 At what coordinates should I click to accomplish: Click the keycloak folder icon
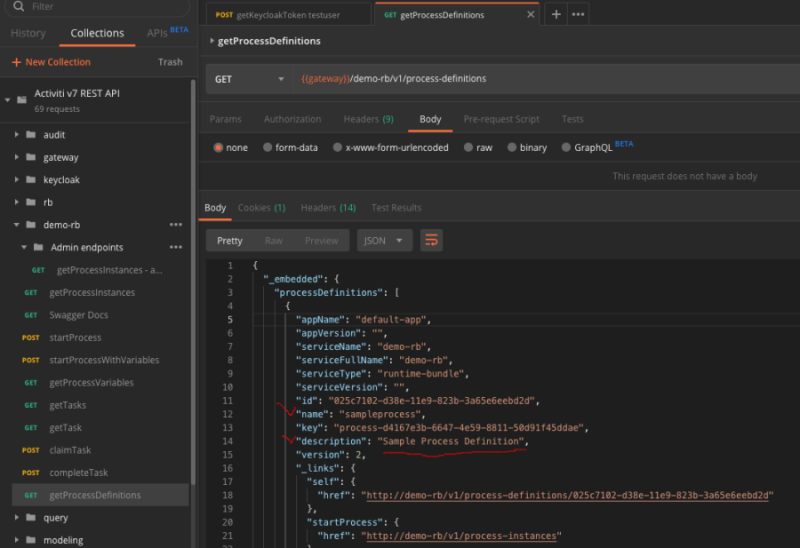click(31, 180)
